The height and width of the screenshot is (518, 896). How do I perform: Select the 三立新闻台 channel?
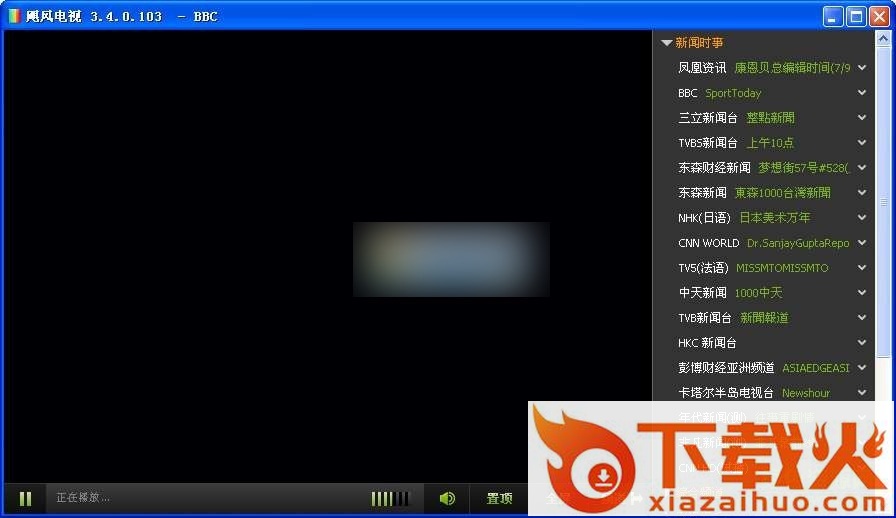[707, 118]
